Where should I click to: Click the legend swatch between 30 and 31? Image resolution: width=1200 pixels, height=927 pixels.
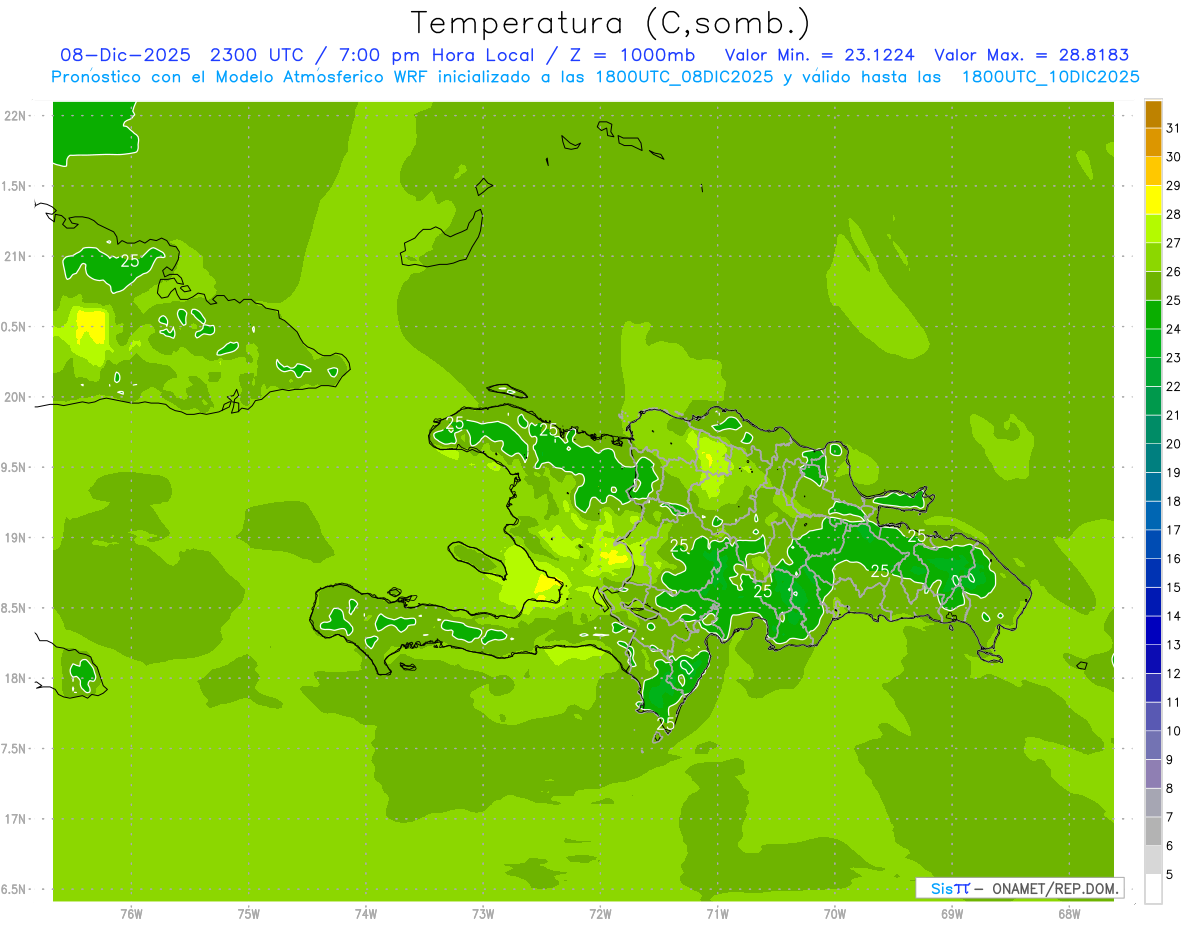tap(1153, 143)
